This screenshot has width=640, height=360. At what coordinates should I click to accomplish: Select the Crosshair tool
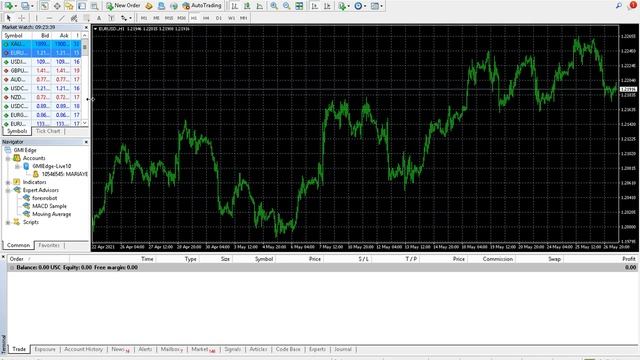(22, 18)
